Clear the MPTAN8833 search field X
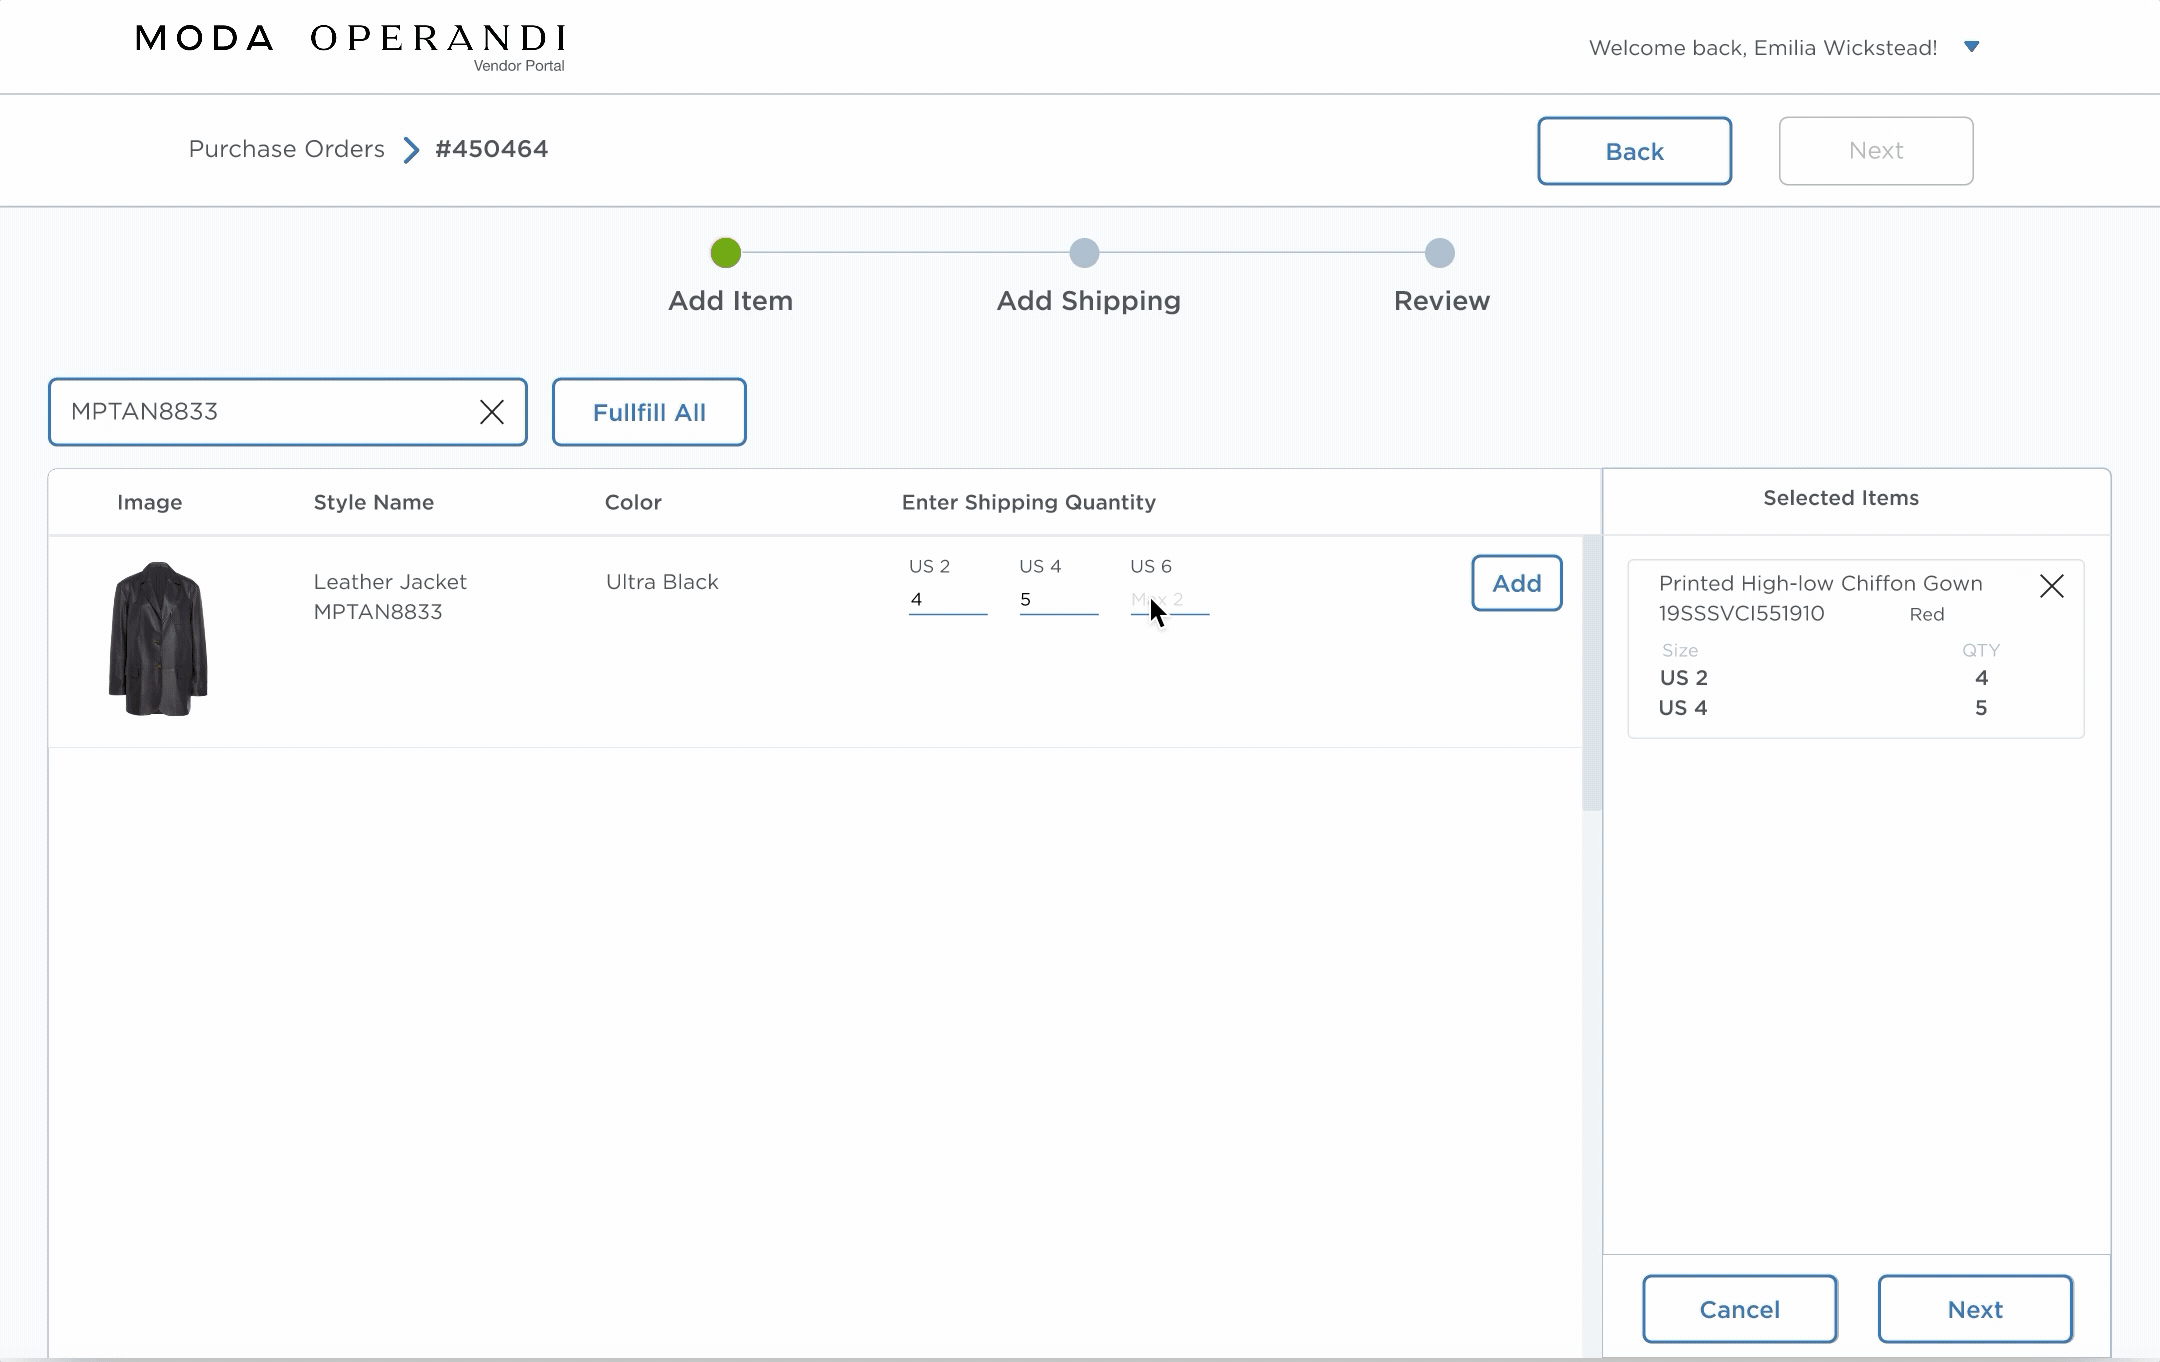2160x1362 pixels. (491, 412)
